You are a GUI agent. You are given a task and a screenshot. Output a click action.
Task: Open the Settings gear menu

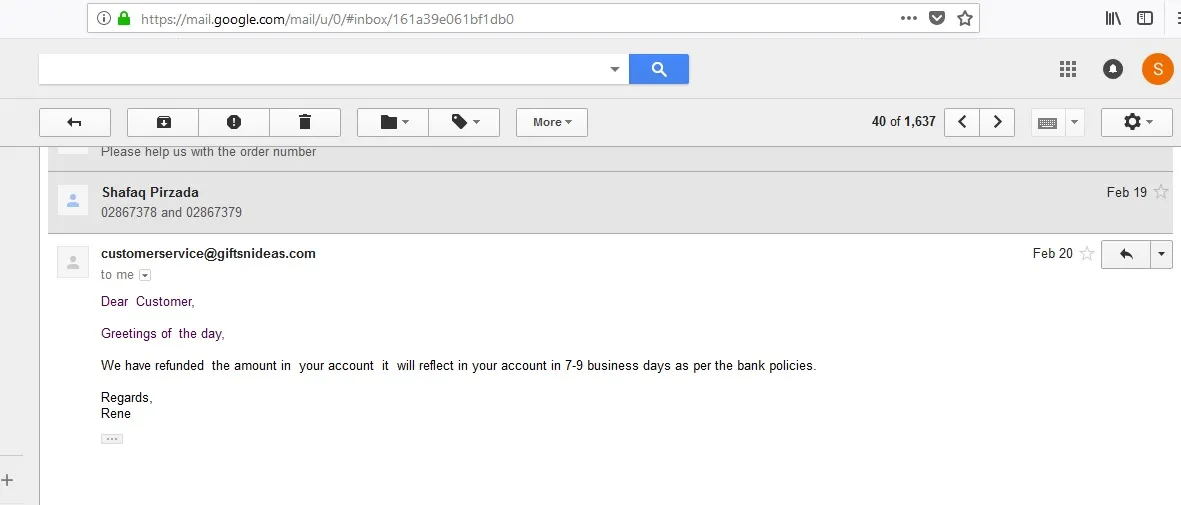(1136, 122)
